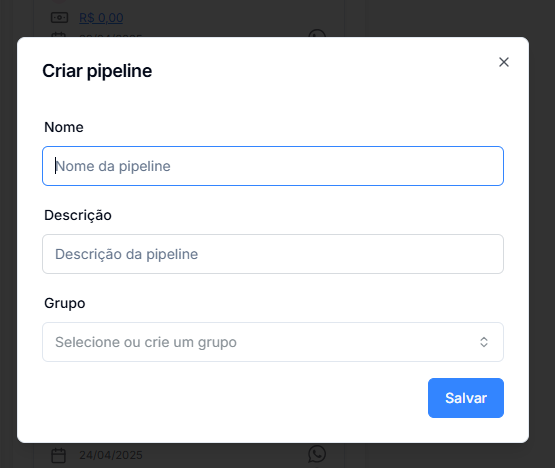Open WhatsApp icon below the dialog
The width and height of the screenshot is (555, 468).
[317, 454]
